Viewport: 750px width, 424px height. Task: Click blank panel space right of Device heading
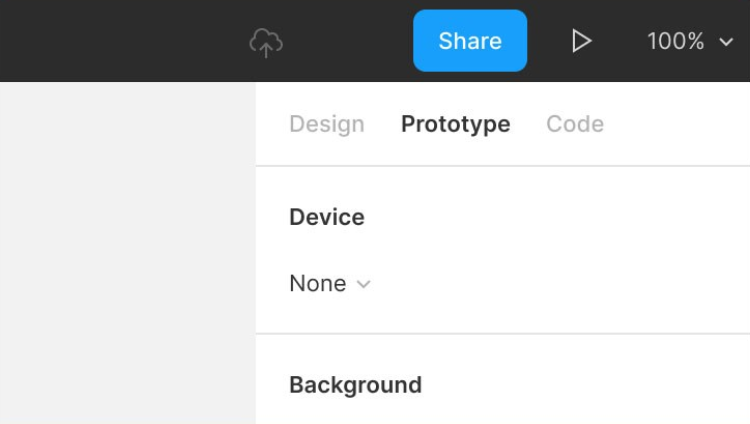[557, 217]
